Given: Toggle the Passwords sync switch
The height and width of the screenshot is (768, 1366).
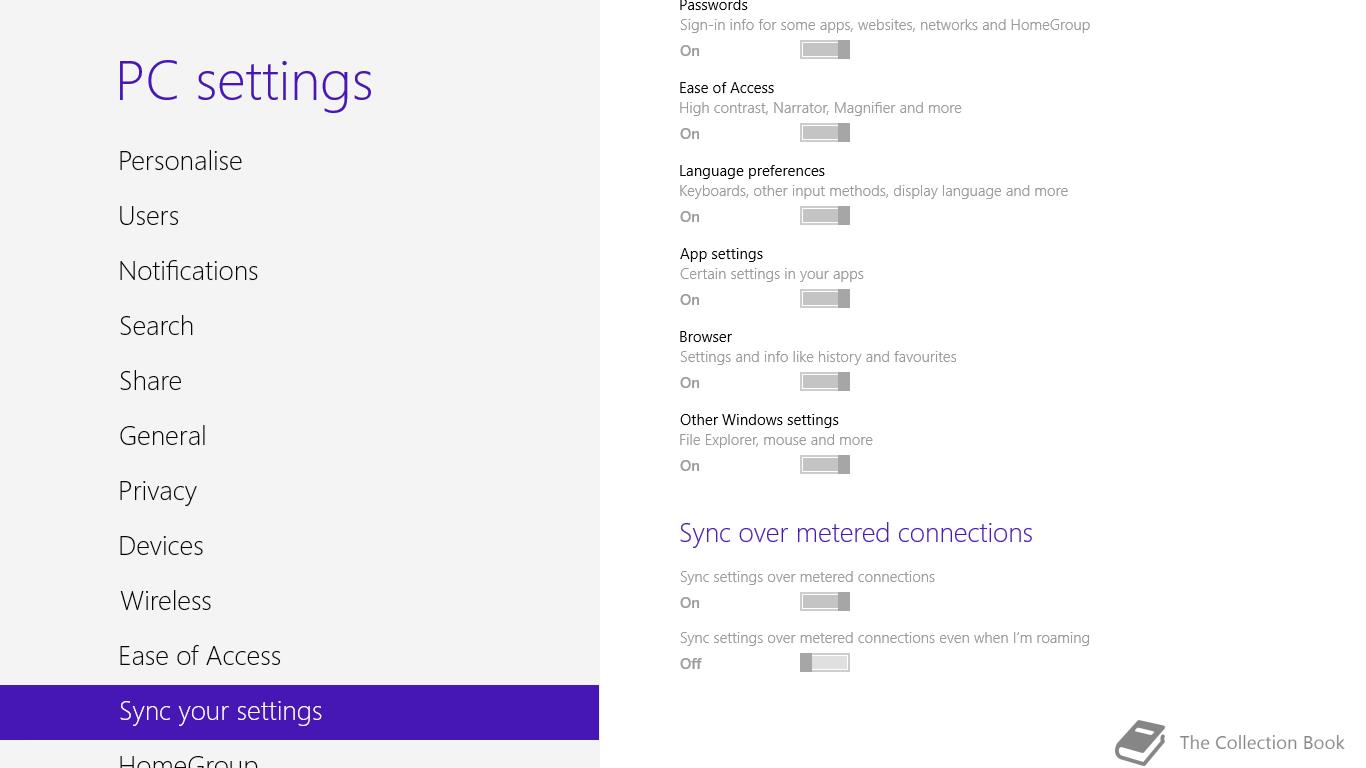Looking at the screenshot, I should click(x=825, y=50).
